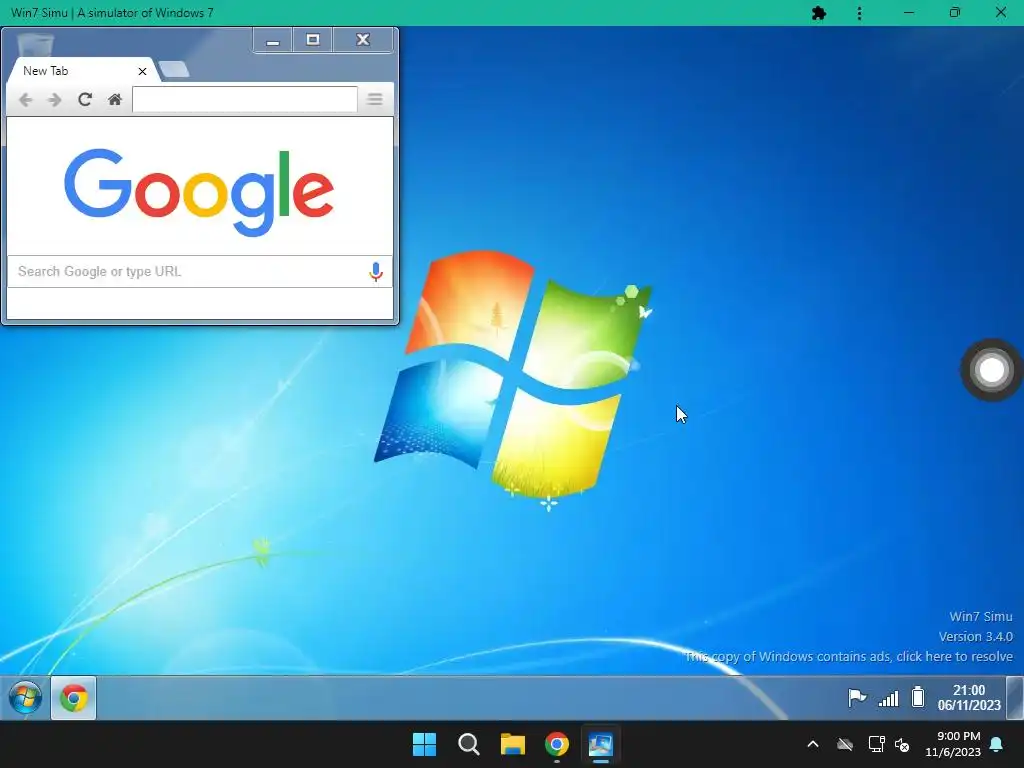Click the address bar in simulated Chrome
The image size is (1024, 768).
coord(245,99)
